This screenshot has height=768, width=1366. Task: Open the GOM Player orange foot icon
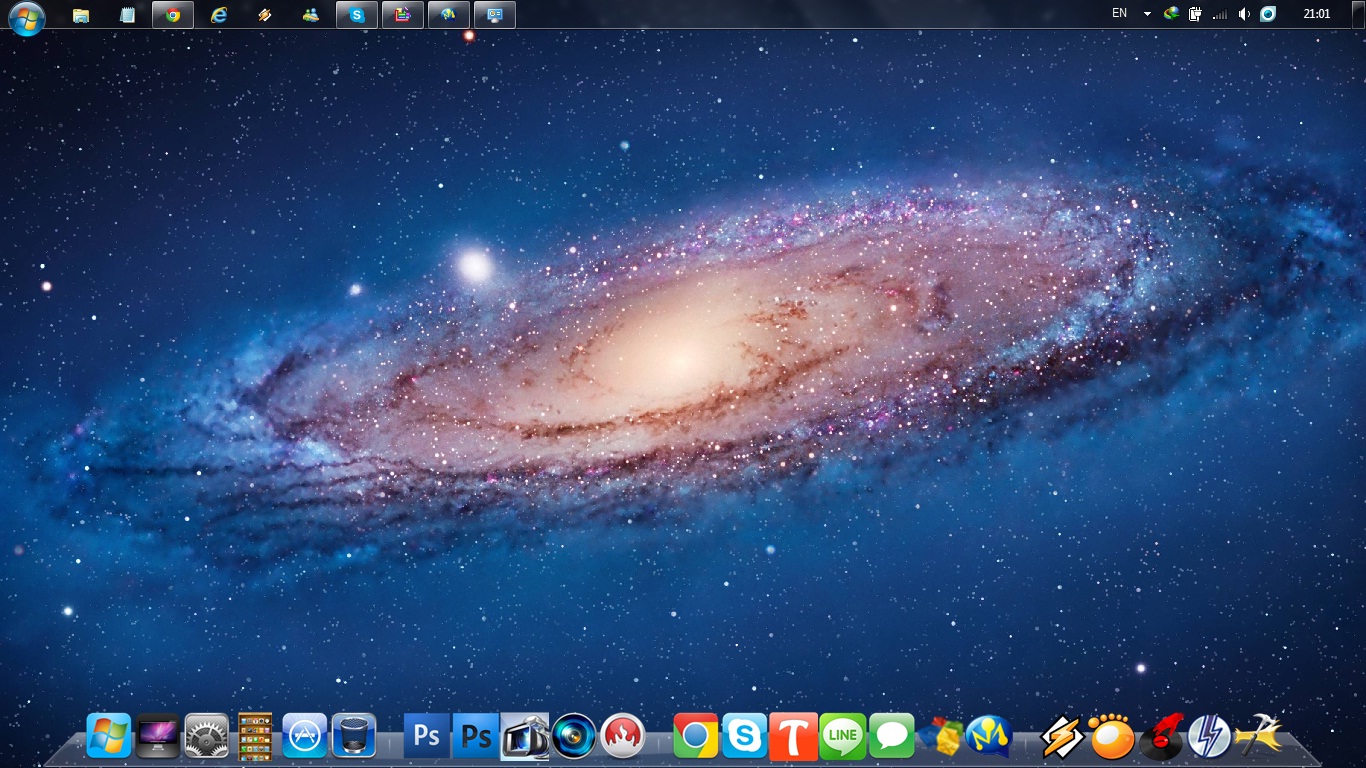coord(1111,738)
